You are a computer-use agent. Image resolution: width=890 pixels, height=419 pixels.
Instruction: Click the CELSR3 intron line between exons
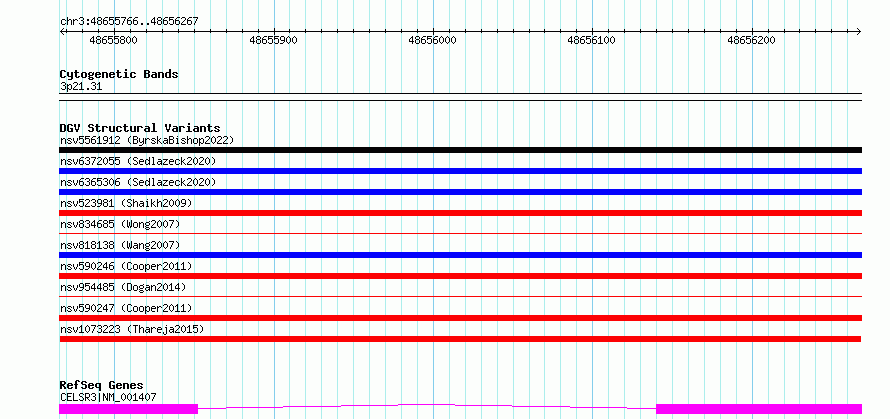427,406
